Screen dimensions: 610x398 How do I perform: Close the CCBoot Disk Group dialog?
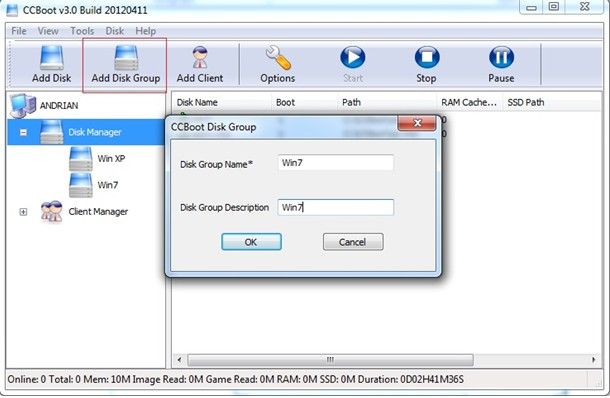[417, 123]
